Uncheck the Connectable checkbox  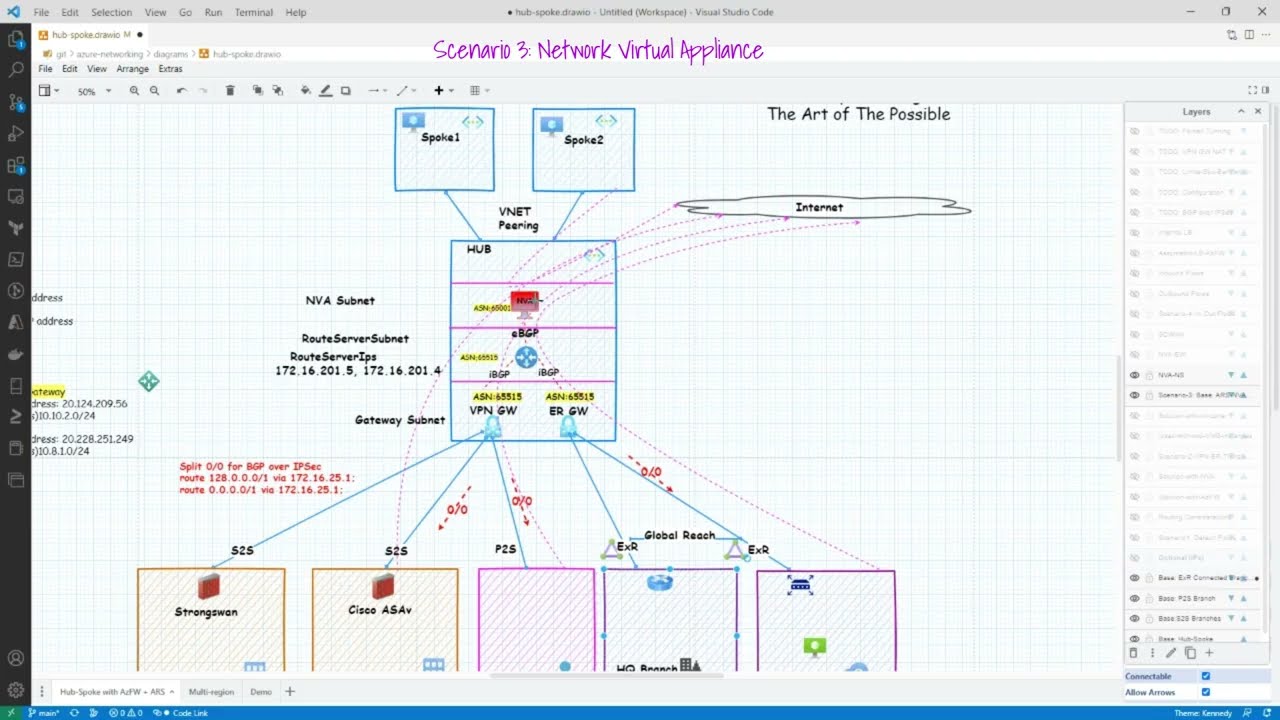click(1206, 676)
